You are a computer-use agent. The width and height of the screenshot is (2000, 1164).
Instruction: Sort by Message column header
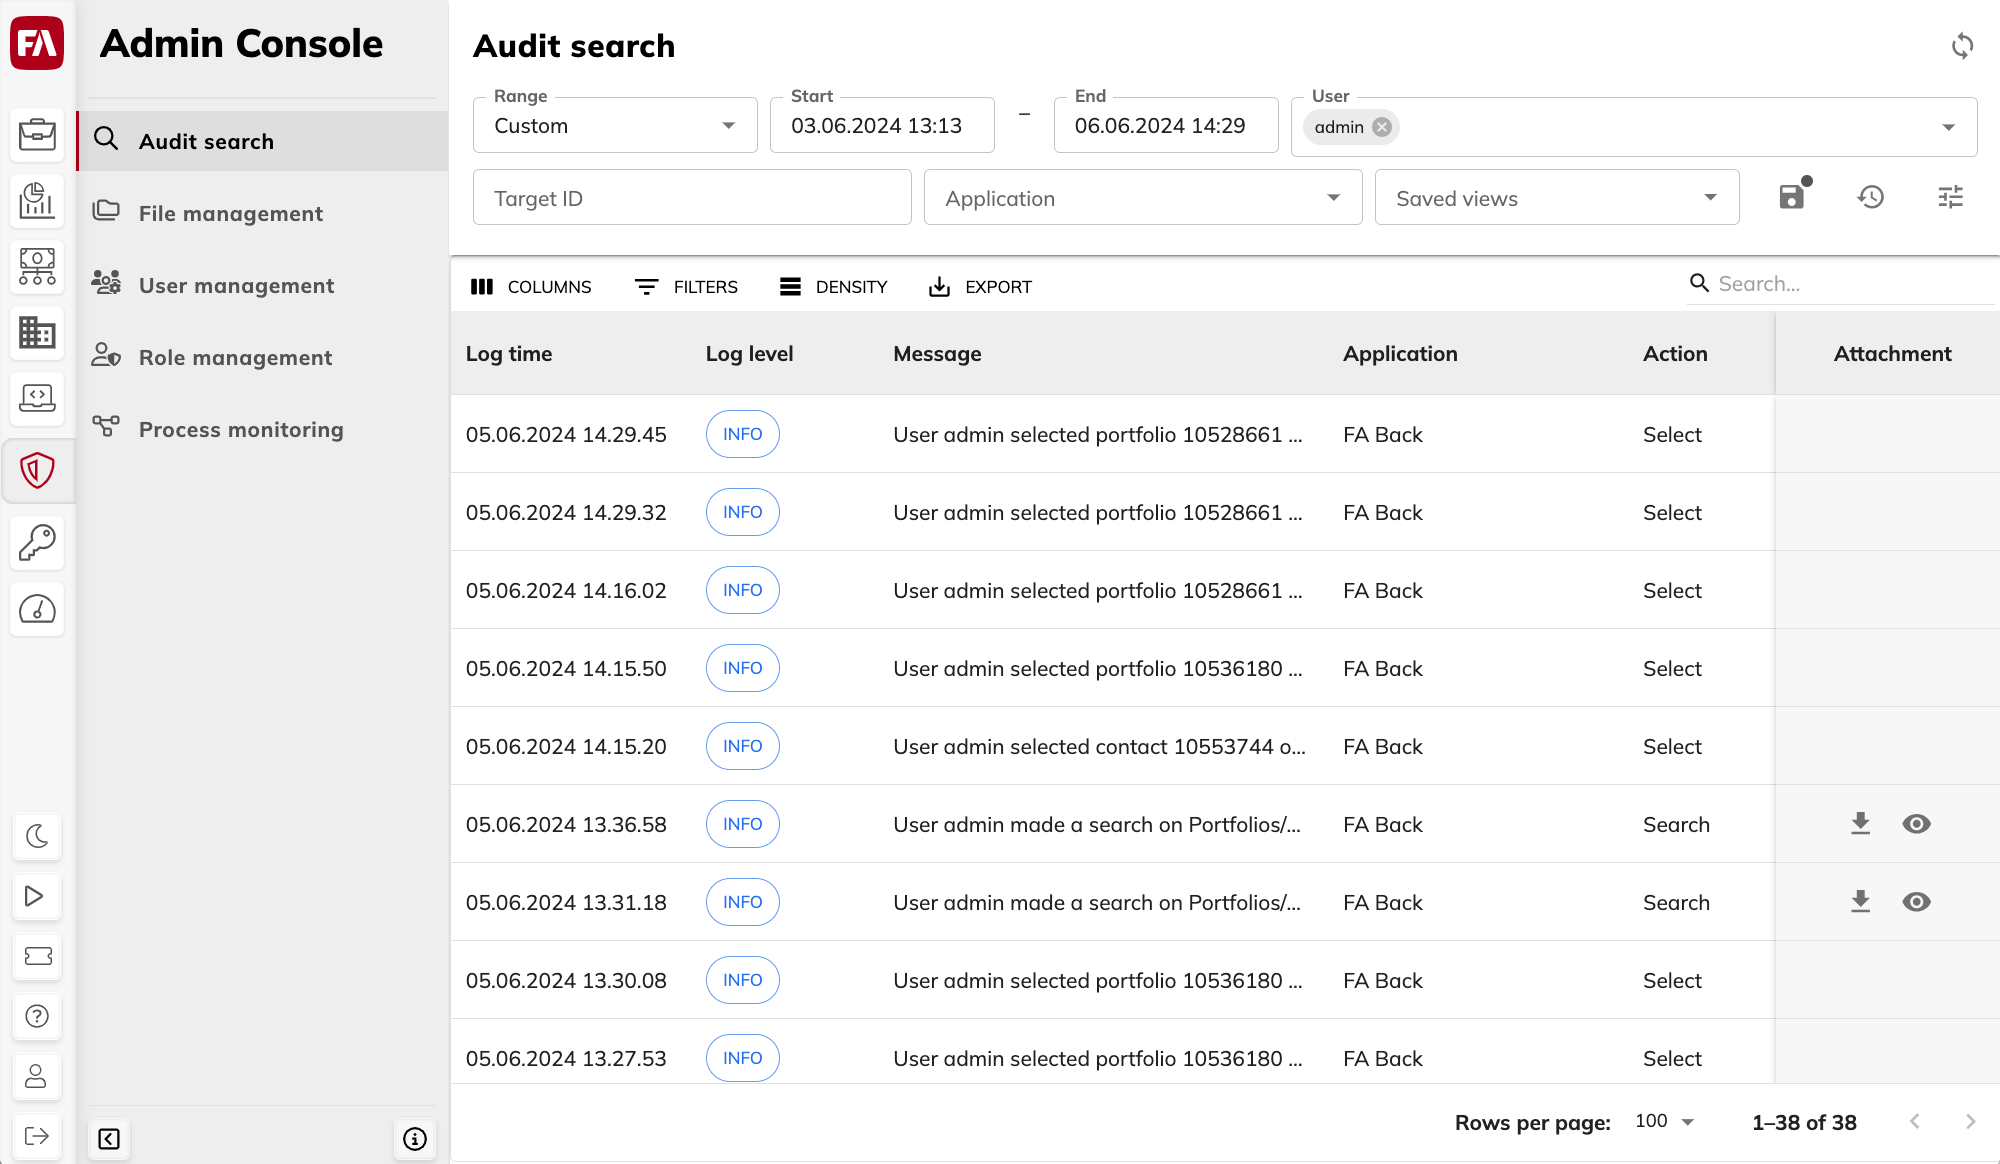937,354
